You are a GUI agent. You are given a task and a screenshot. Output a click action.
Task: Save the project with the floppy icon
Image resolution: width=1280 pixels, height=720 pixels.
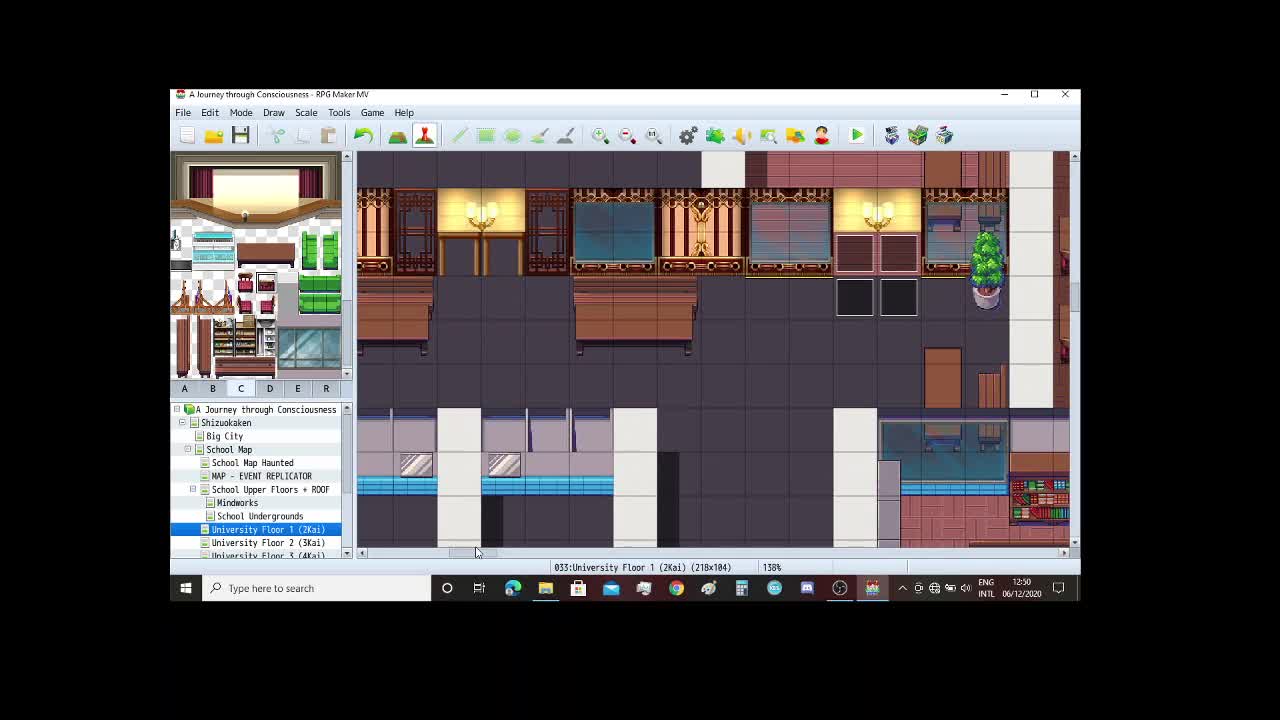point(241,135)
